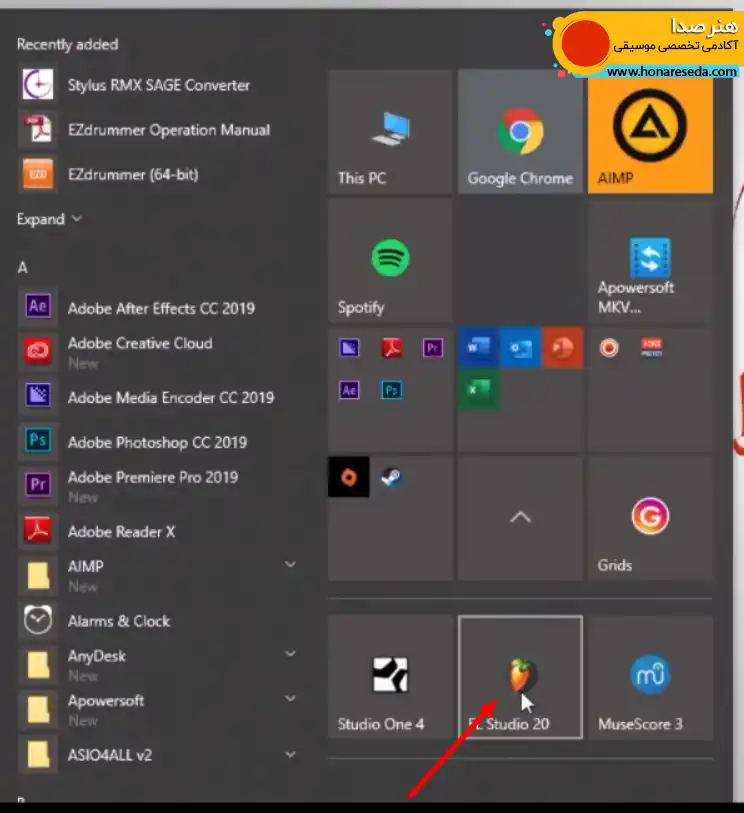744x813 pixels.
Task: Launch the Google Chrome tile
Action: coord(520,132)
